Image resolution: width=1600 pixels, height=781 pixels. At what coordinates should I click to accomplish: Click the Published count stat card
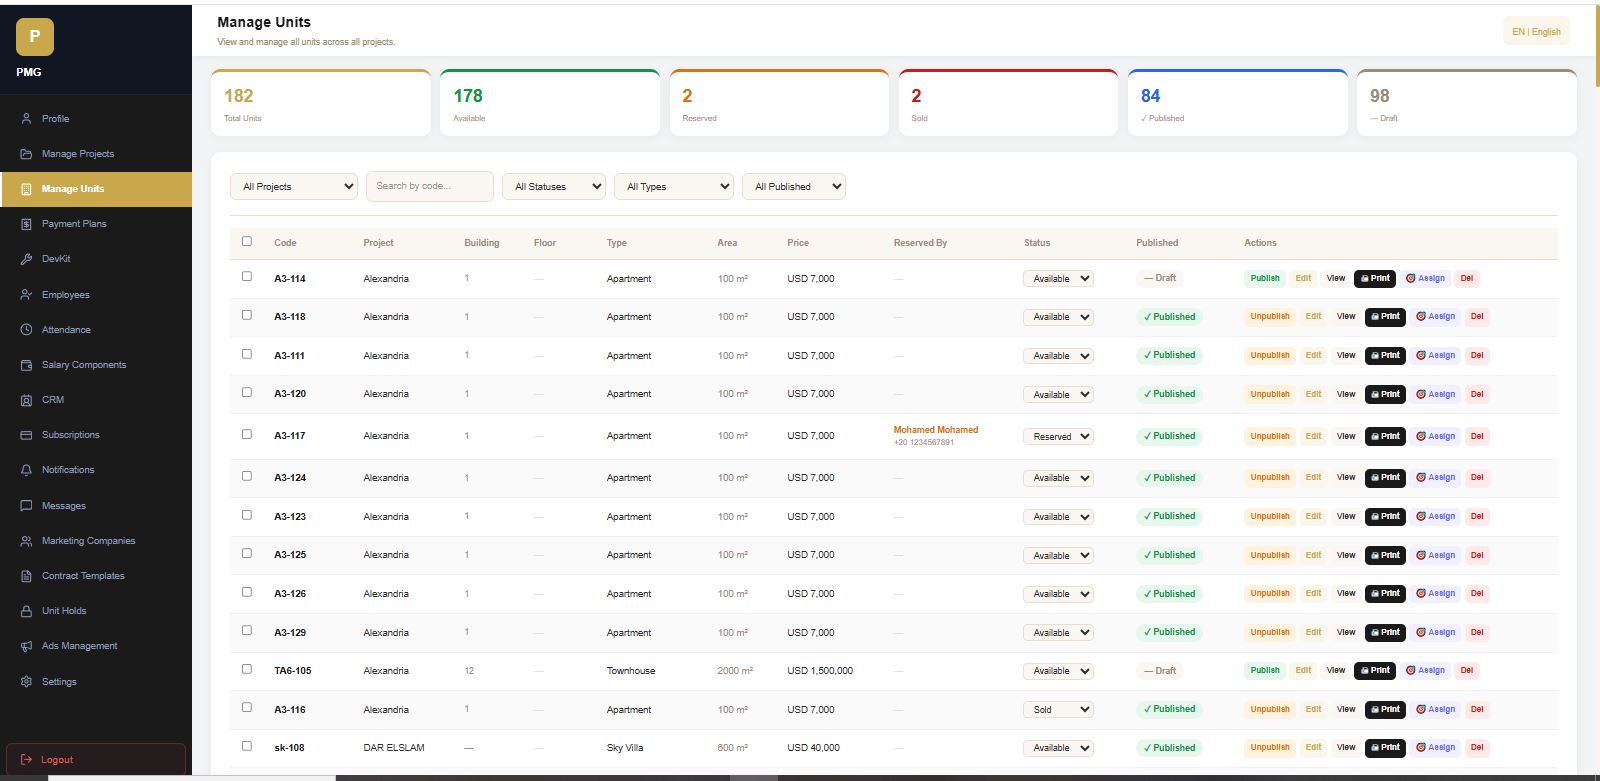(x=1237, y=103)
